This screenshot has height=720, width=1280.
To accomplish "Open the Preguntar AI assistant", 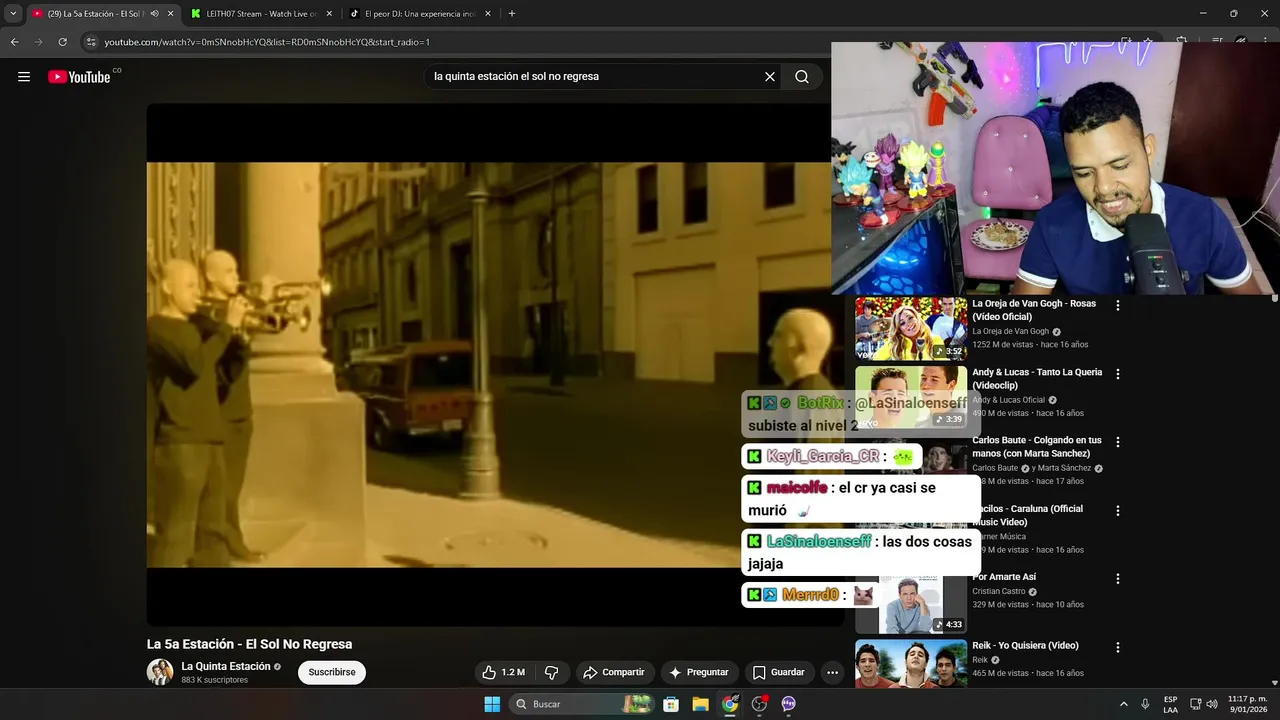I will pos(699,673).
